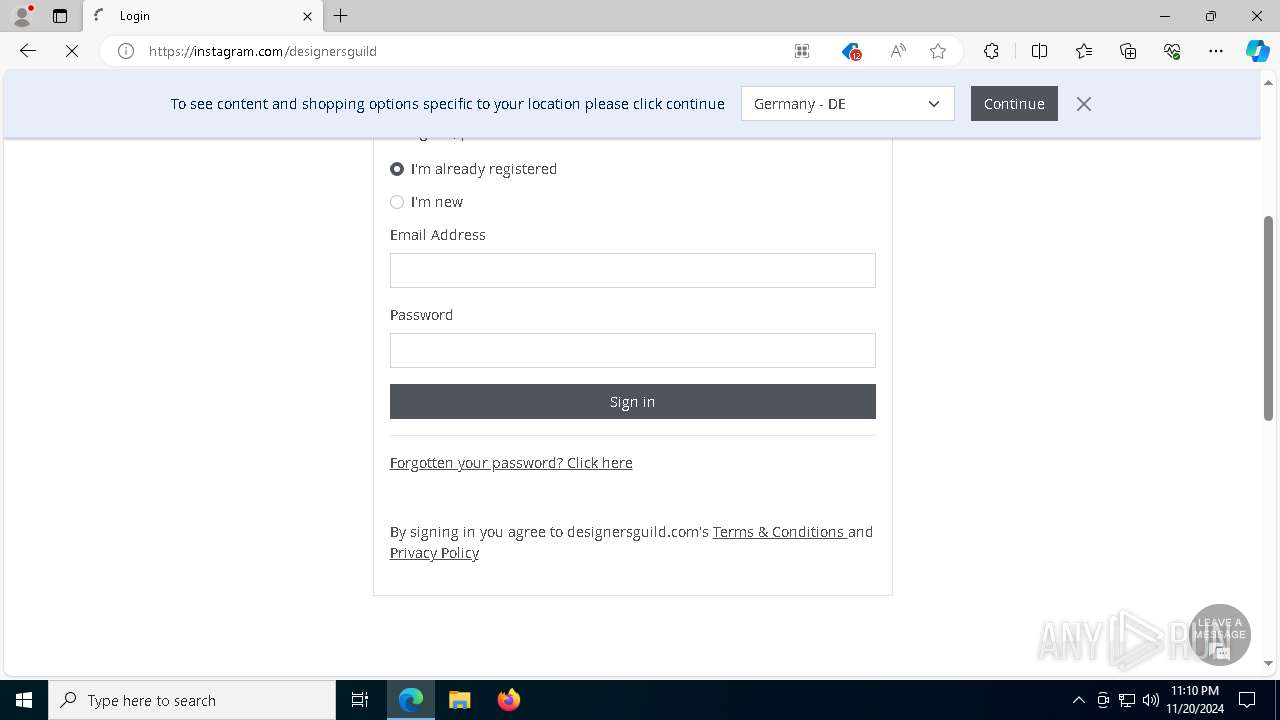The image size is (1280, 720).
Task: Open Privacy Policy link
Action: tap(434, 553)
